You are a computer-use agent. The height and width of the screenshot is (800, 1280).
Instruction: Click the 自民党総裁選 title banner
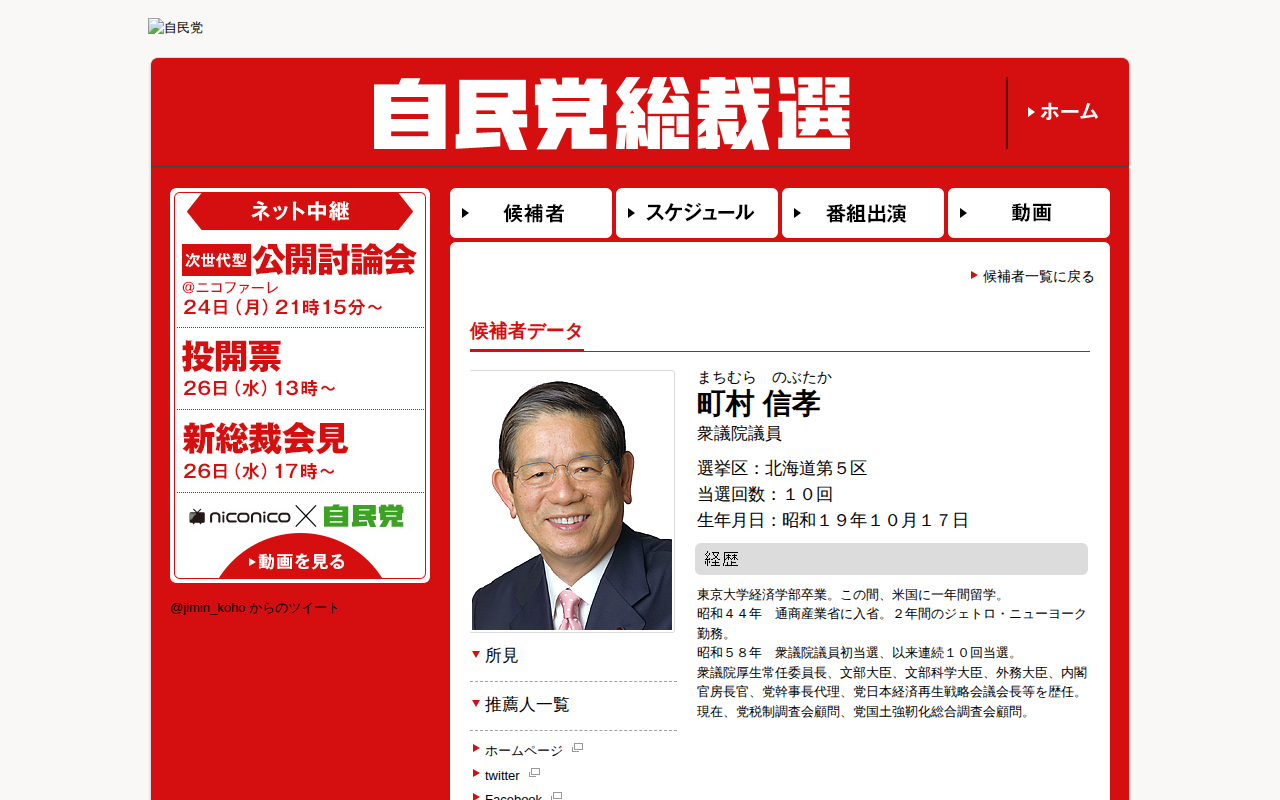(x=612, y=113)
